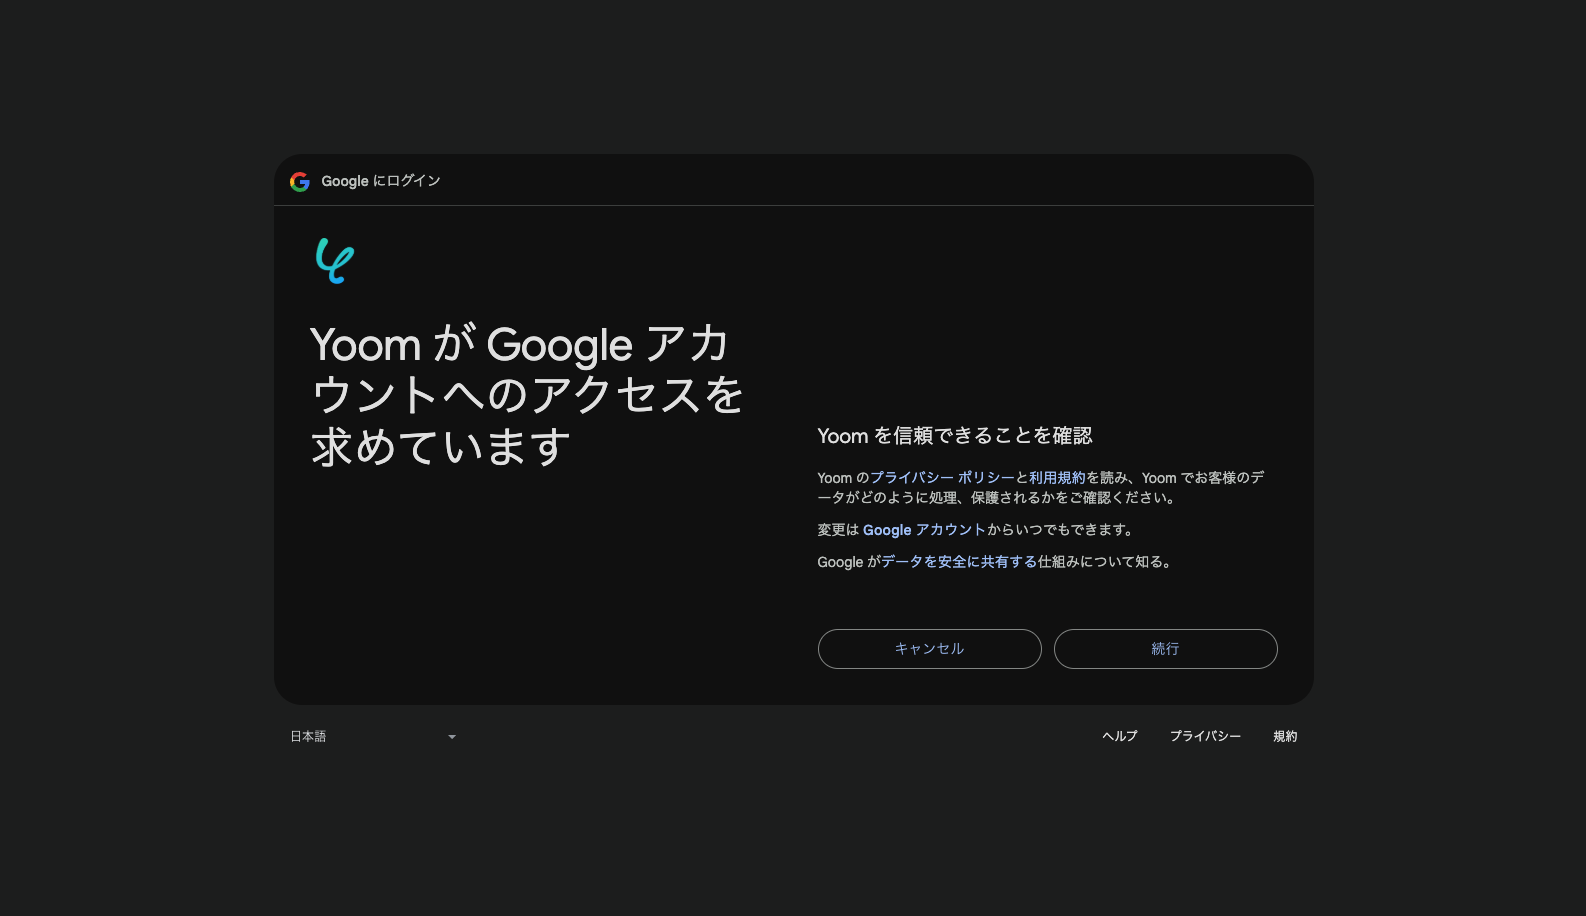Image resolution: width=1586 pixels, height=916 pixels.
Task: Click the Google logo icon in header
Action: coord(299,181)
